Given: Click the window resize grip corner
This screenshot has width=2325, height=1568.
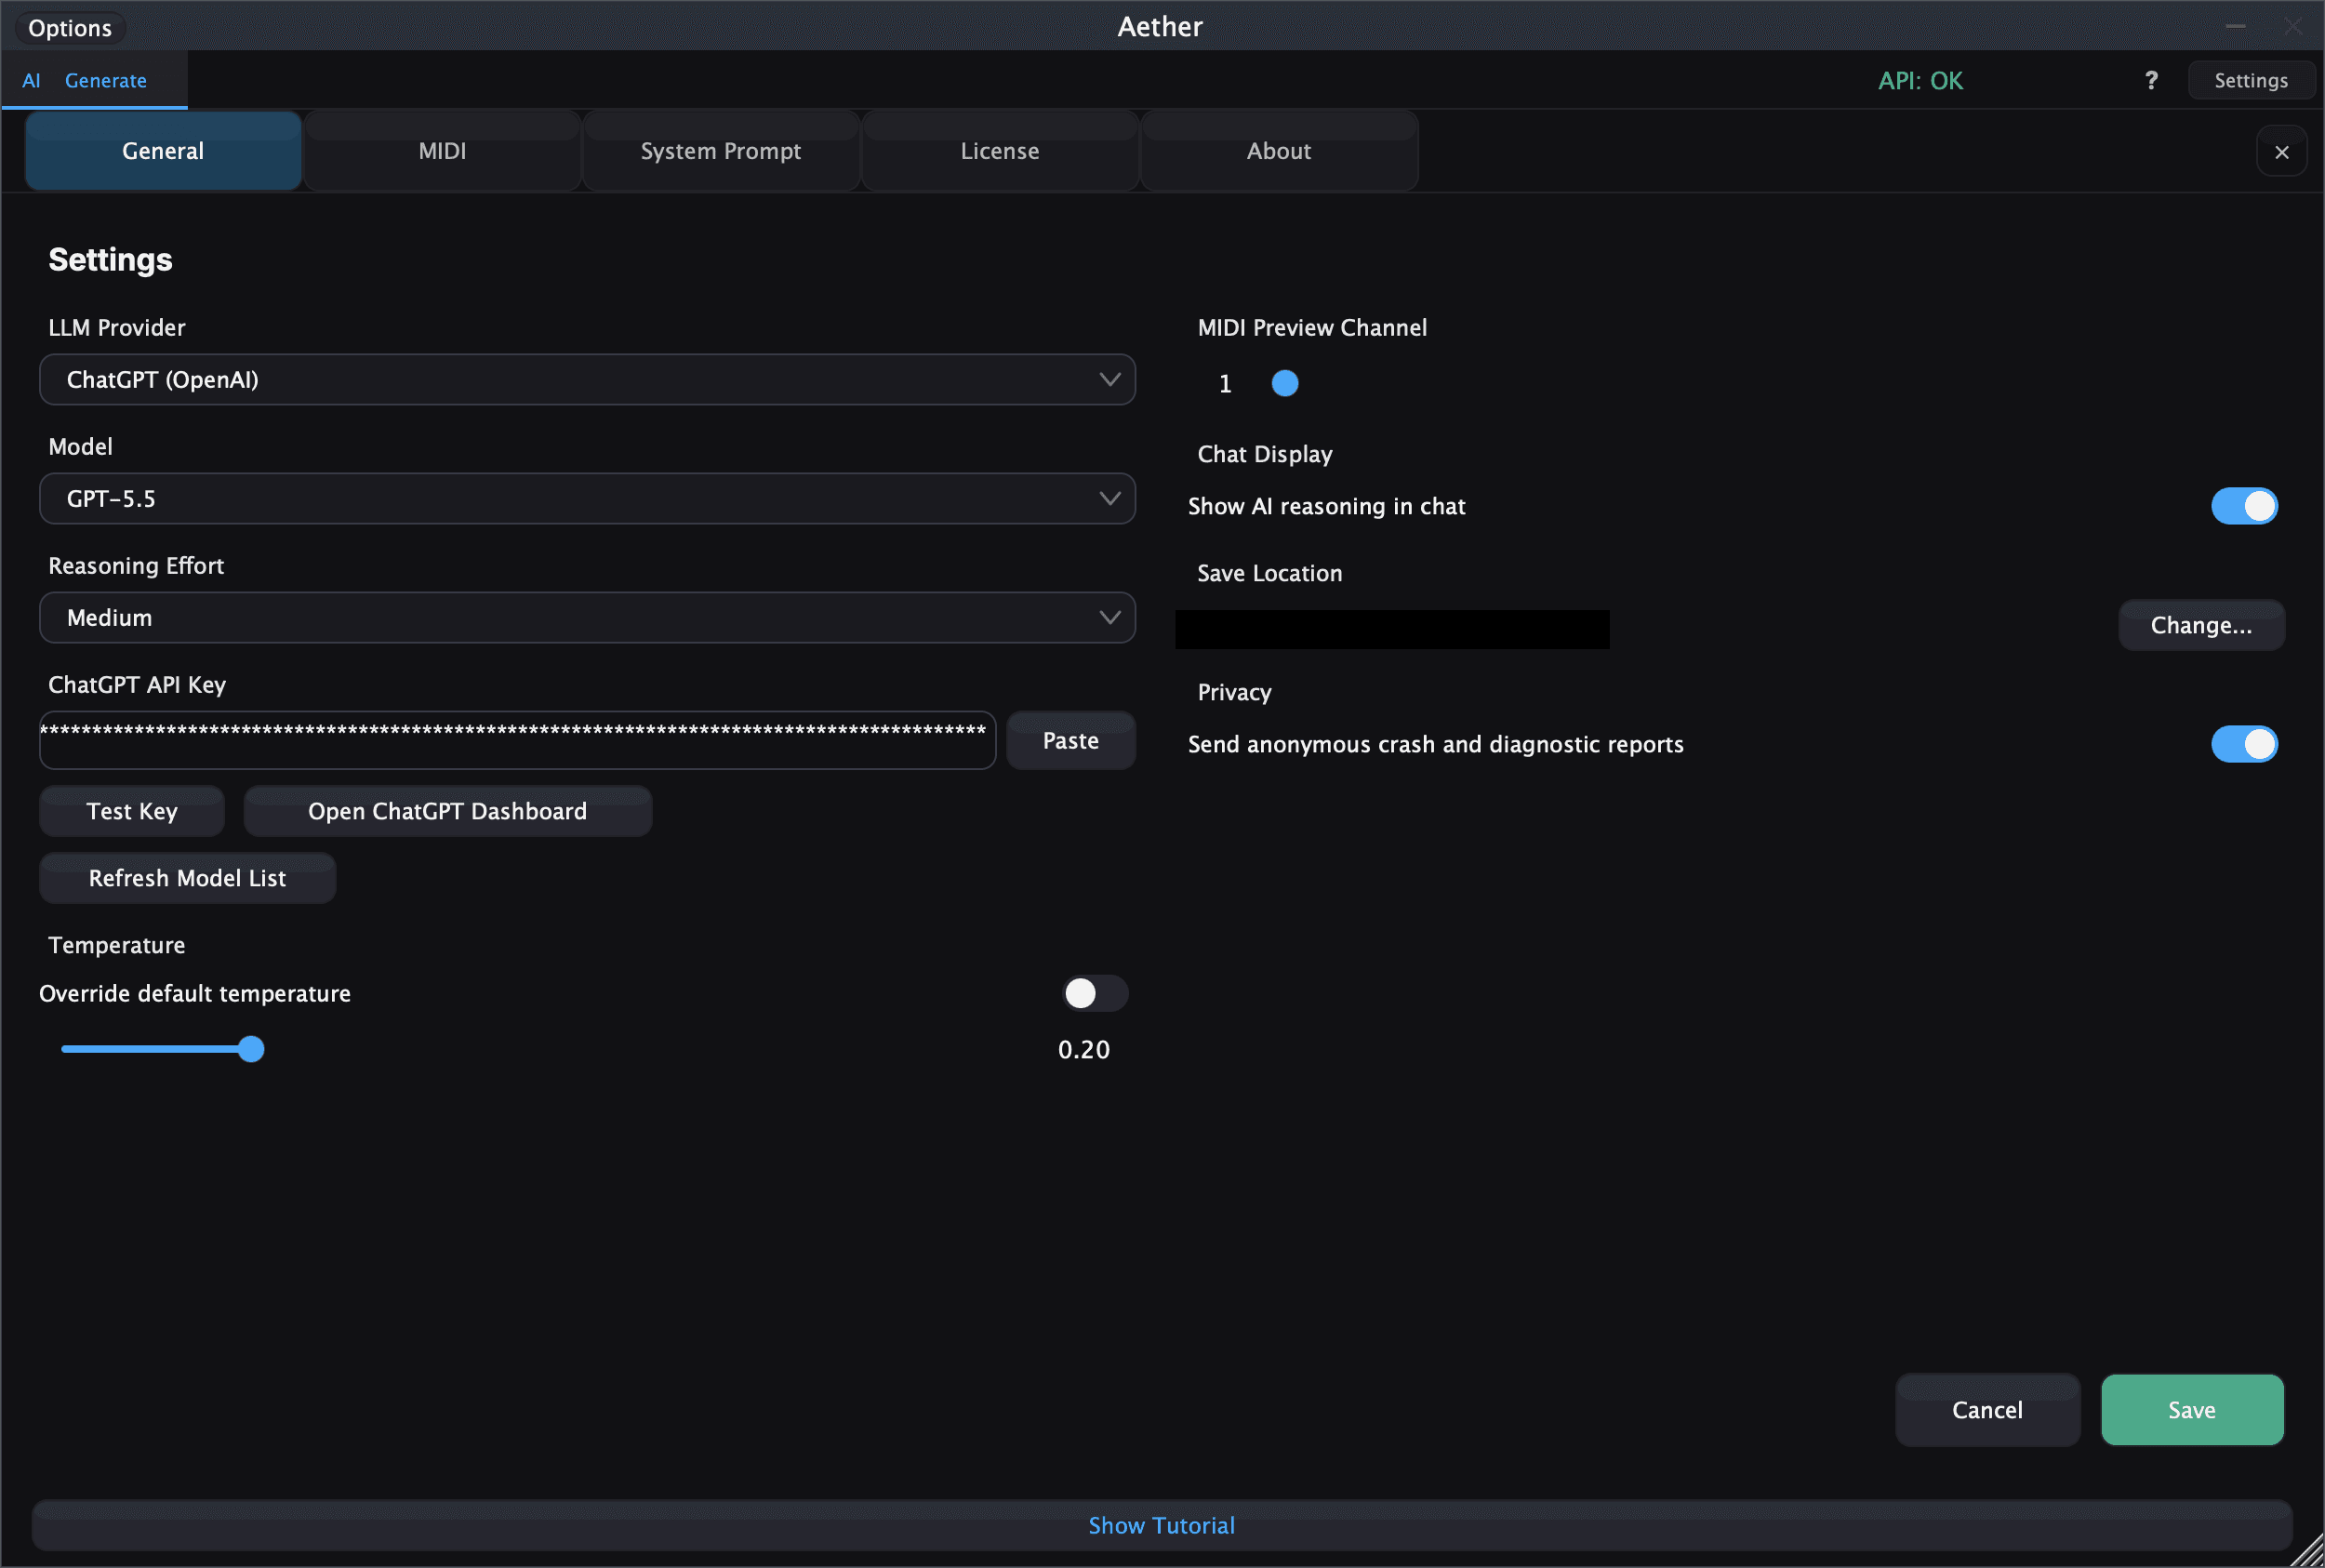Looking at the screenshot, I should click(2308, 1551).
